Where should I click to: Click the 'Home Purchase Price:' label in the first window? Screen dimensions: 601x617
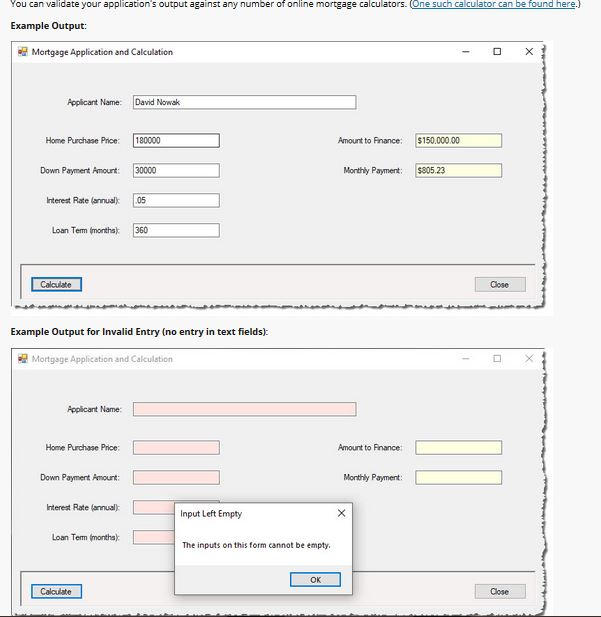(x=83, y=140)
